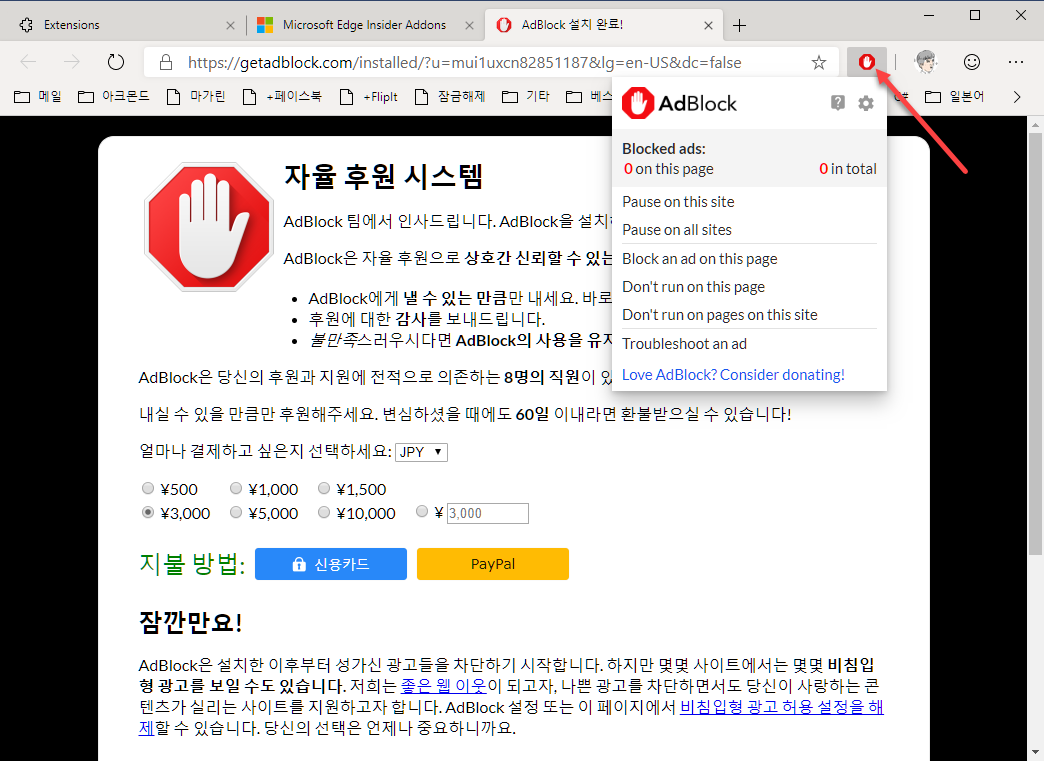Open the 마가린 bookmark
The width and height of the screenshot is (1044, 761).
pos(196,97)
